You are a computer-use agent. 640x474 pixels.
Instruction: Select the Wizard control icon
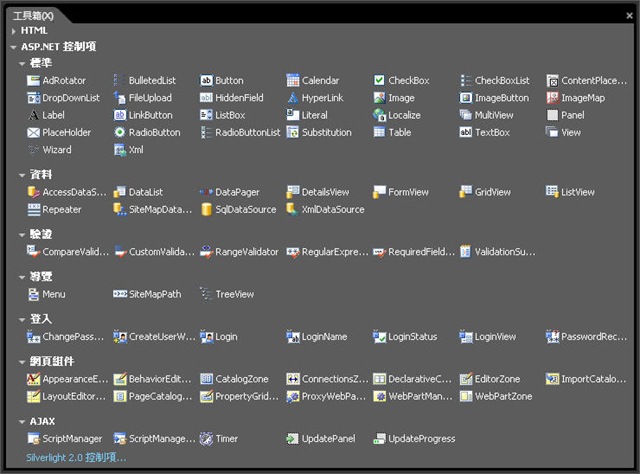pos(33,150)
